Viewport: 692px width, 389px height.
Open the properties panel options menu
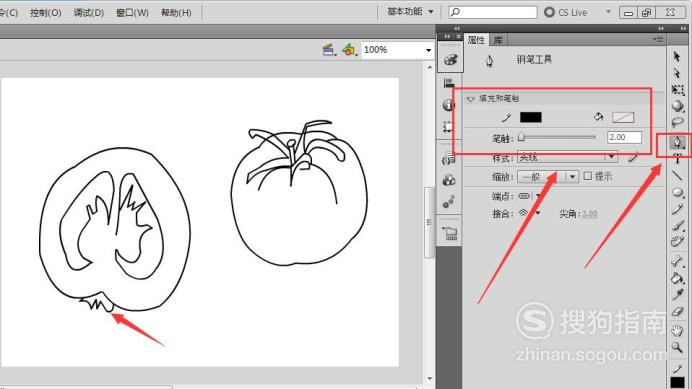pyautogui.click(x=658, y=39)
